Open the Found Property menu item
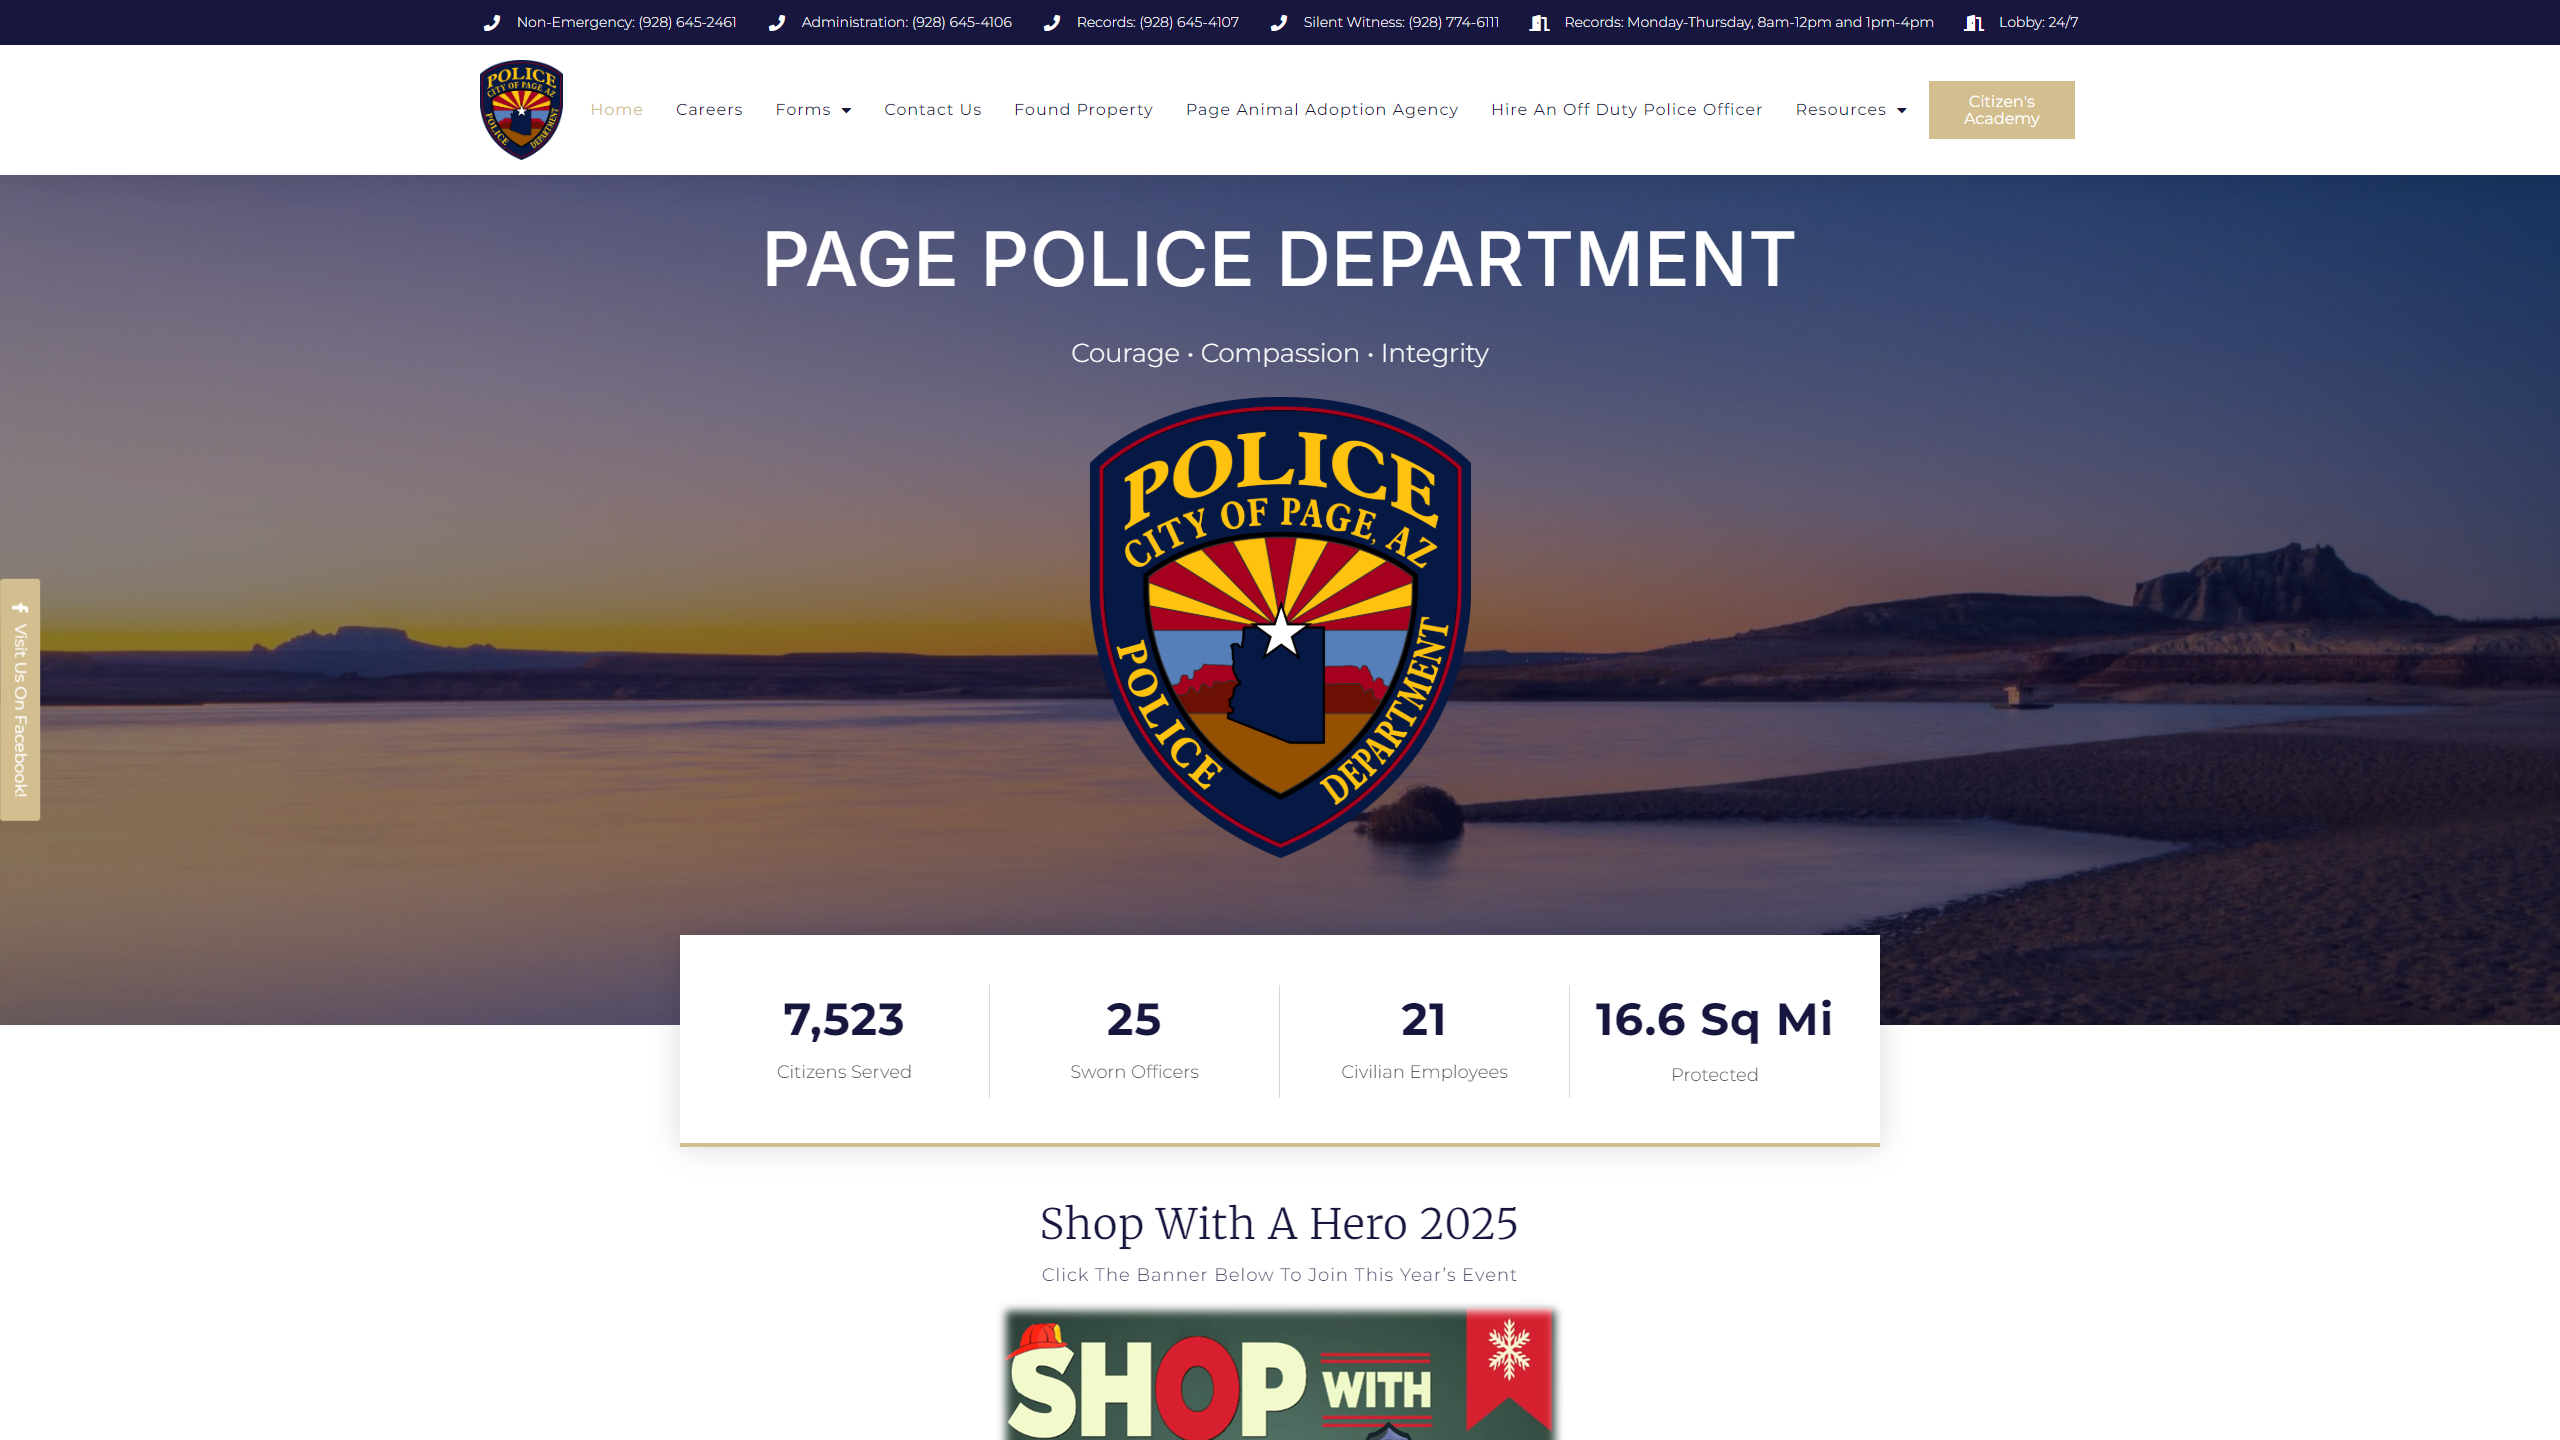Image resolution: width=2560 pixels, height=1440 pixels. (x=1083, y=110)
